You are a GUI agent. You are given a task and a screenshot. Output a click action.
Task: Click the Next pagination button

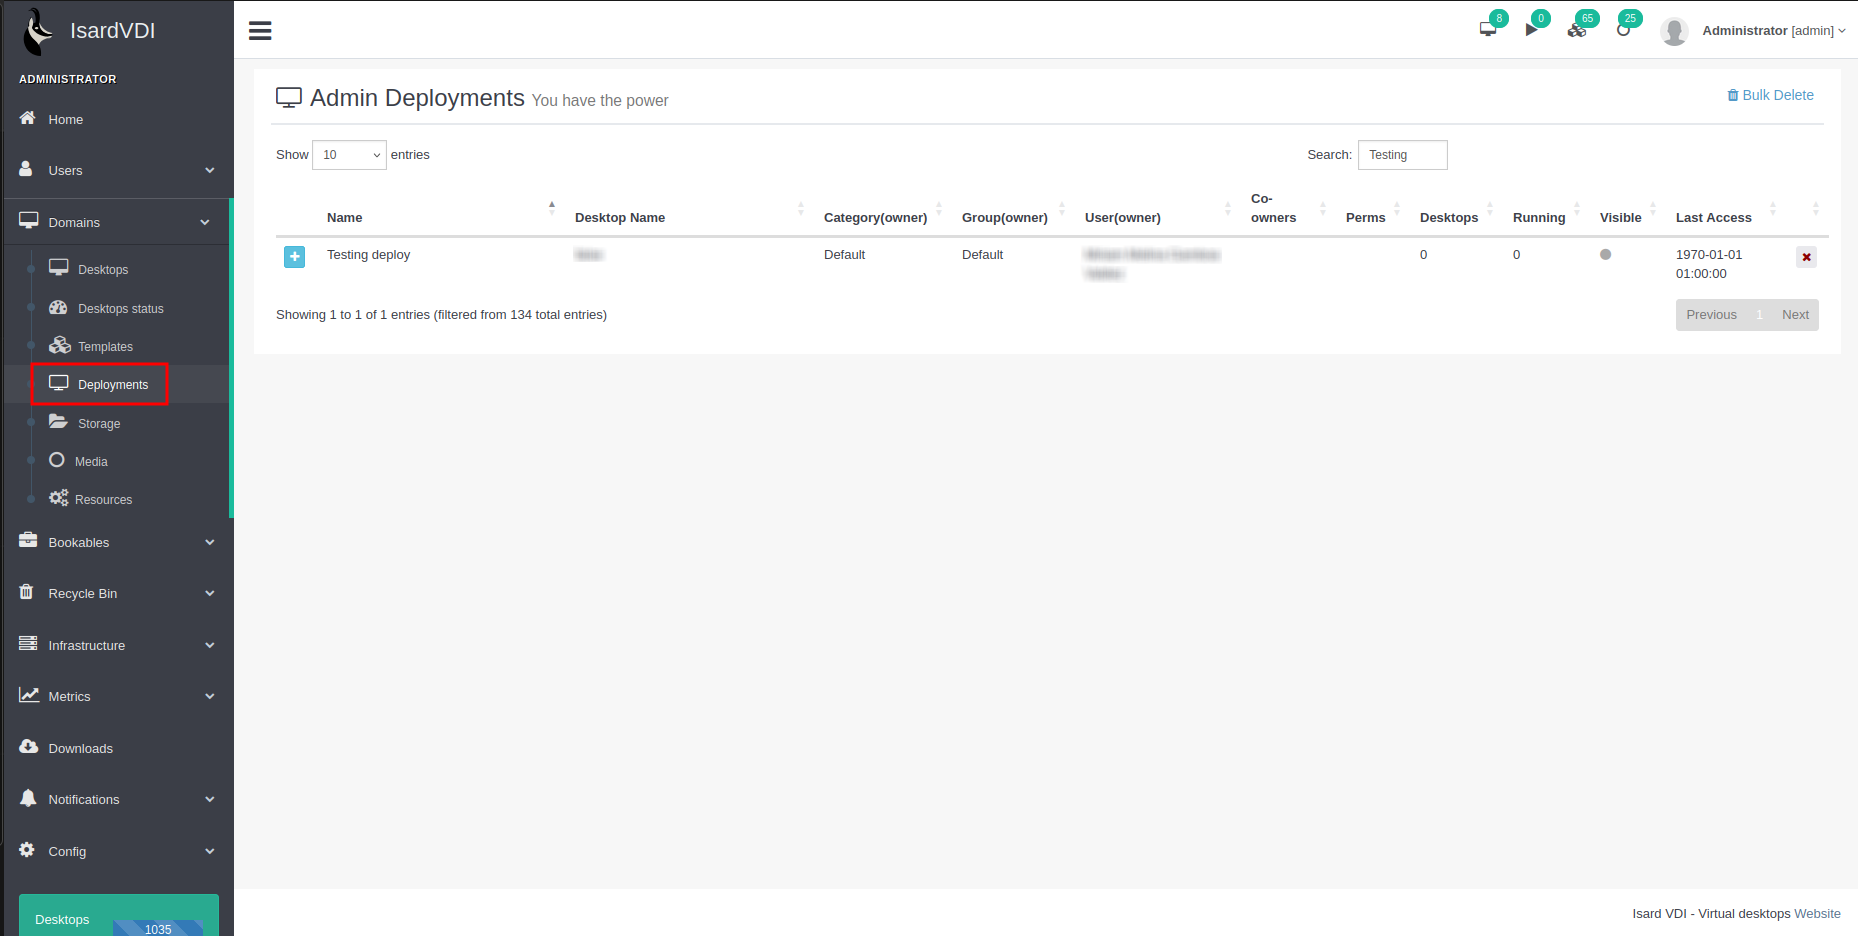coord(1795,315)
